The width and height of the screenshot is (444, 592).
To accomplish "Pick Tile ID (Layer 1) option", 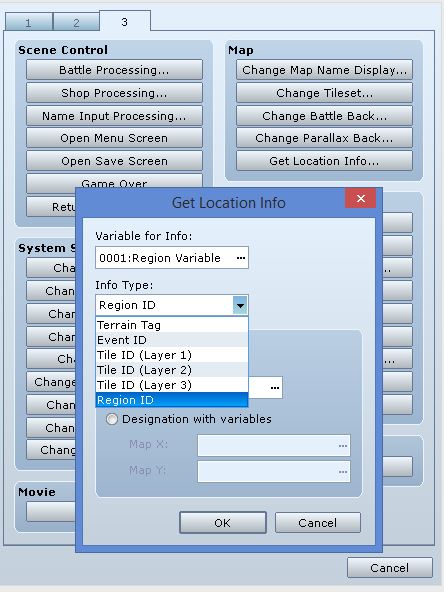I will pos(172,355).
